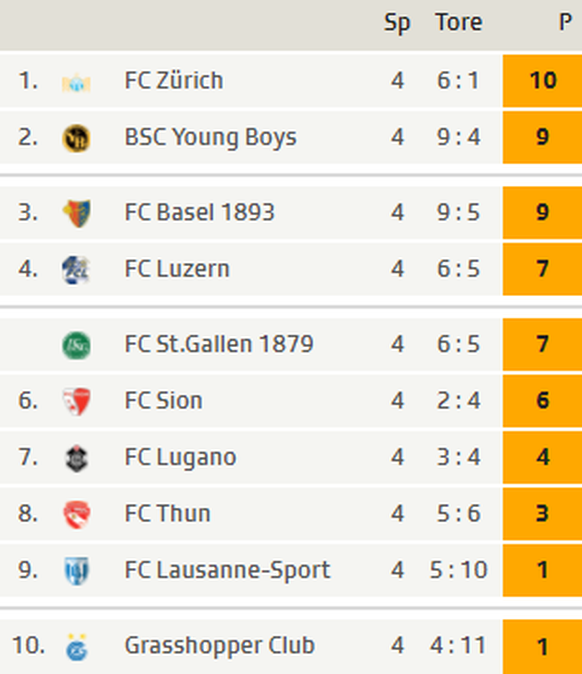
Task: Click the FC St.Gallen 1879 green crest
Action: (x=76, y=345)
